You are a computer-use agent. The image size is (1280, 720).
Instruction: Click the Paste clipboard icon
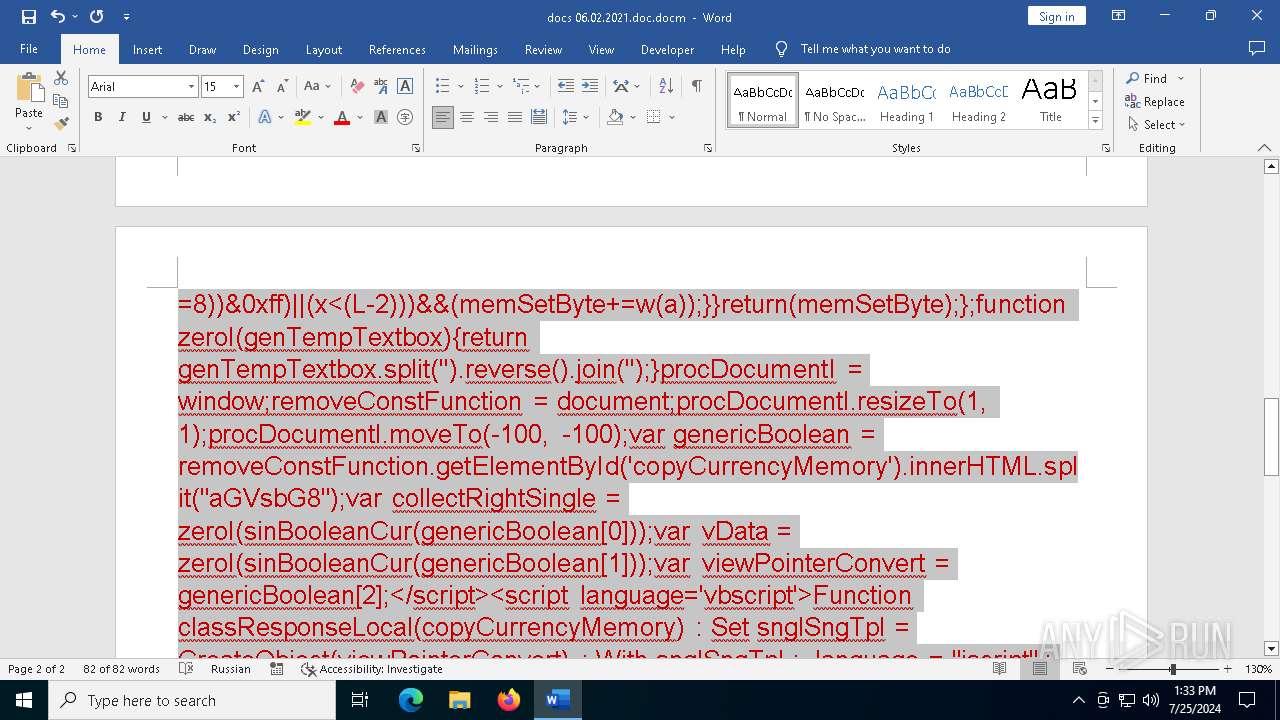pos(29,89)
